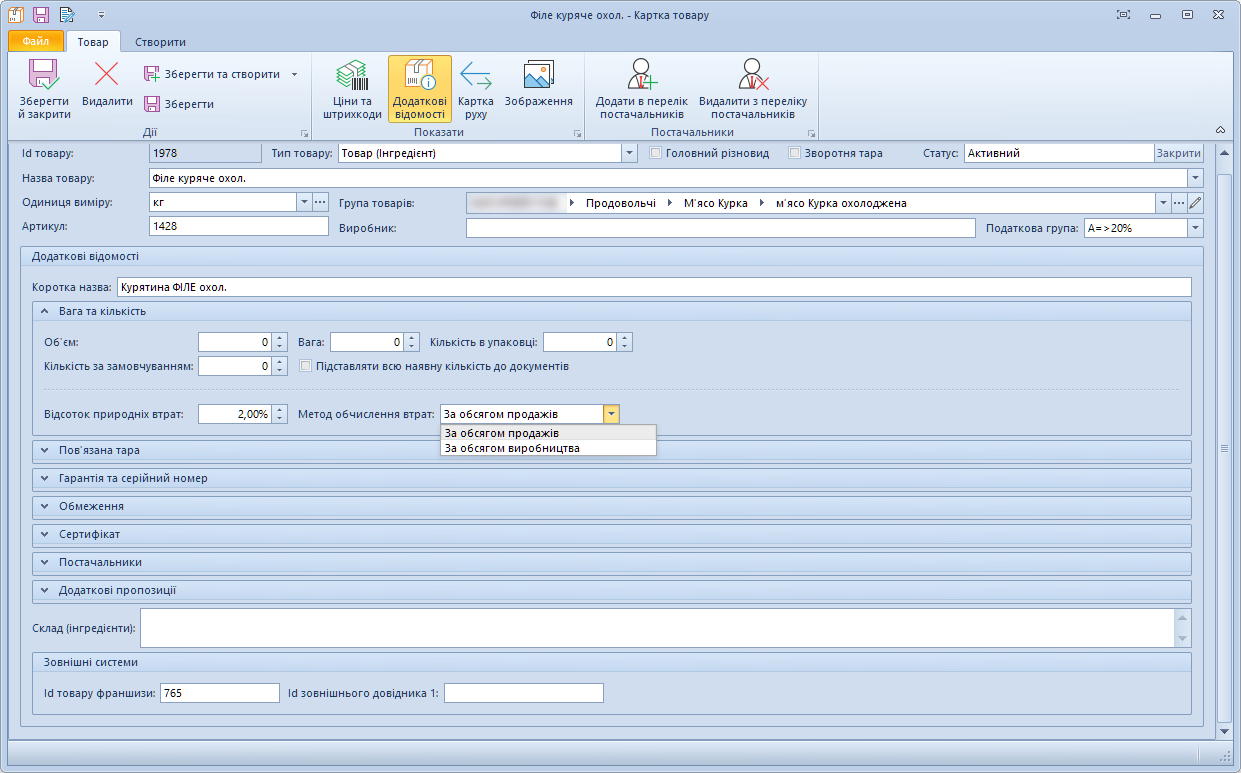Click the ellipsis button next to Група товарів
The image size is (1241, 773).
click(1179, 203)
